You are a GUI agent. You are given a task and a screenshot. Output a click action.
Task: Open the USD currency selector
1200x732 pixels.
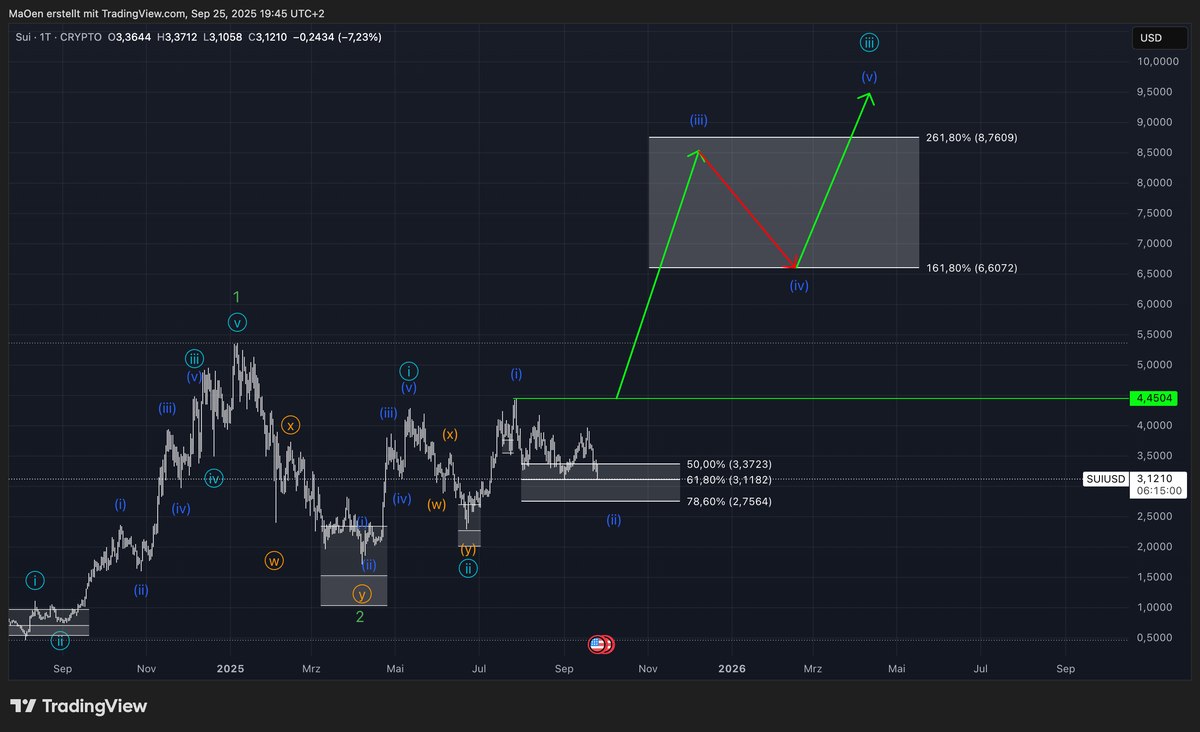point(1149,39)
